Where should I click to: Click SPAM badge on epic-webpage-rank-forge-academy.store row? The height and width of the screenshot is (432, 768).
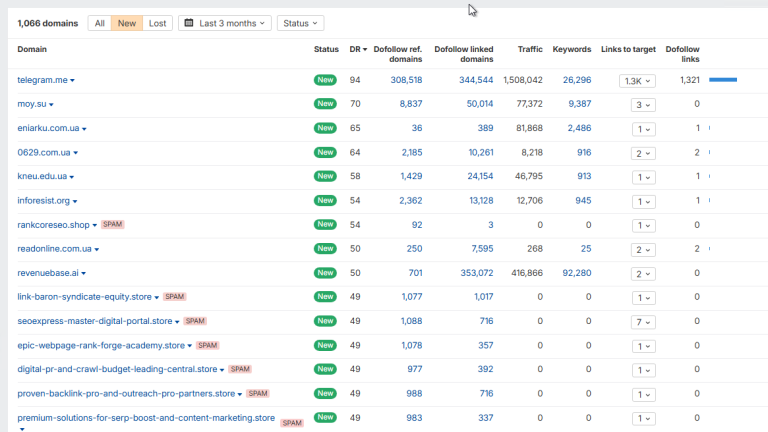click(x=207, y=345)
